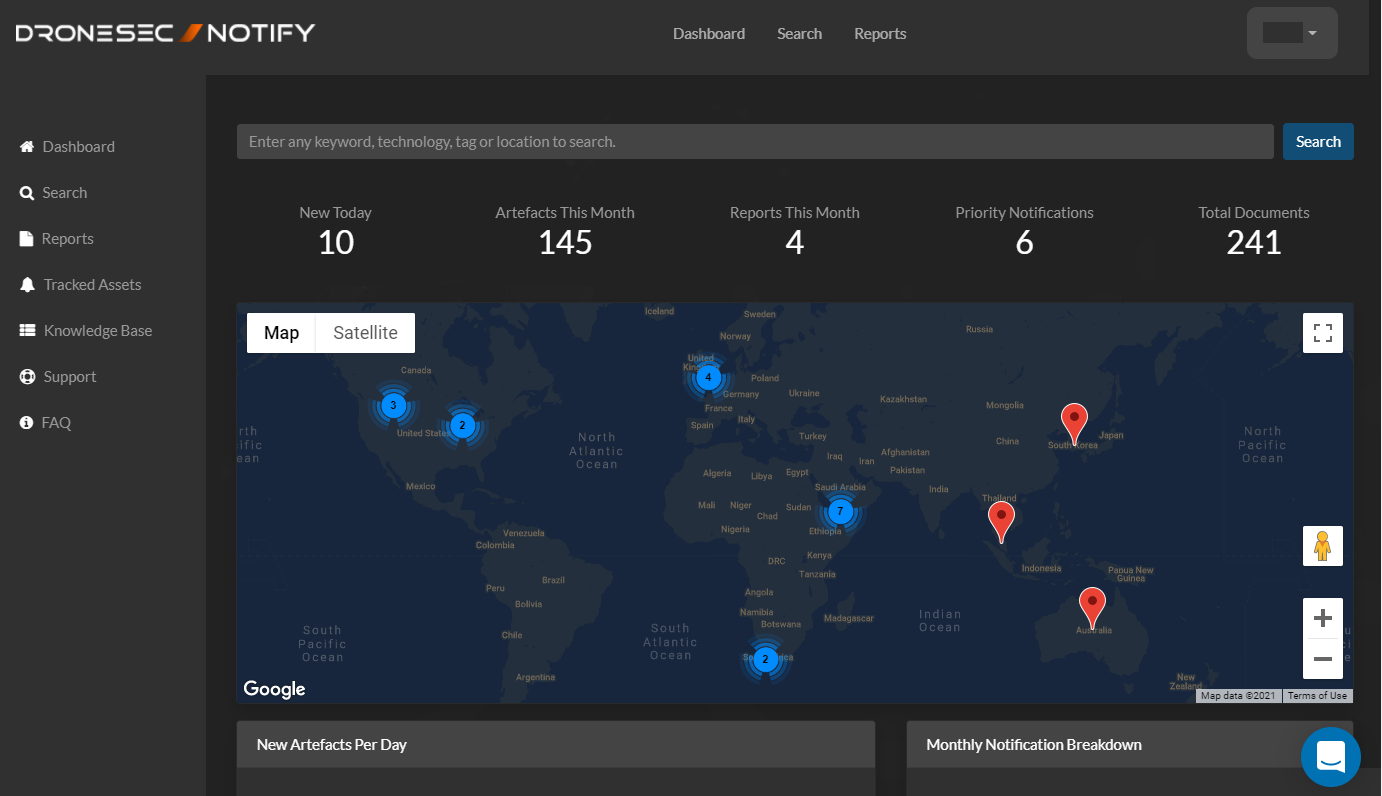Zoom out on the map
This screenshot has width=1382, height=796.
click(1323, 659)
